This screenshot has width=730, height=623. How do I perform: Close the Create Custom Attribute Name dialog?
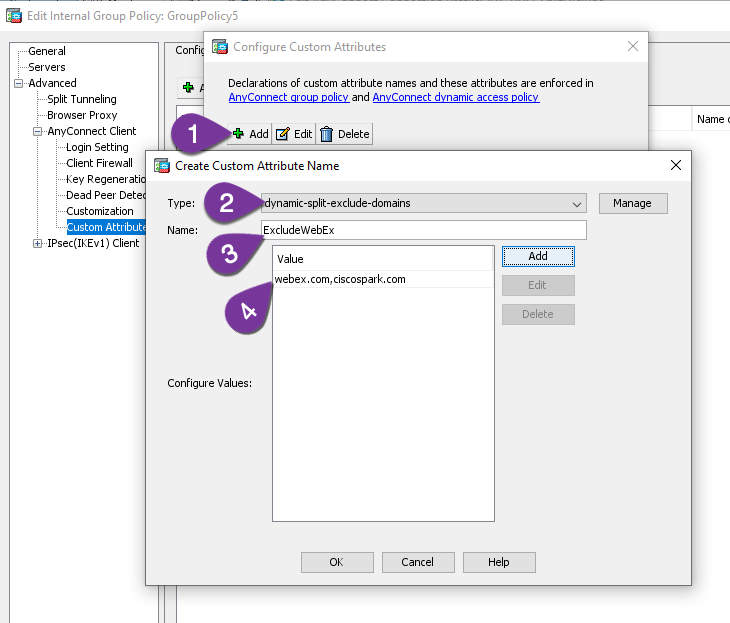point(676,165)
